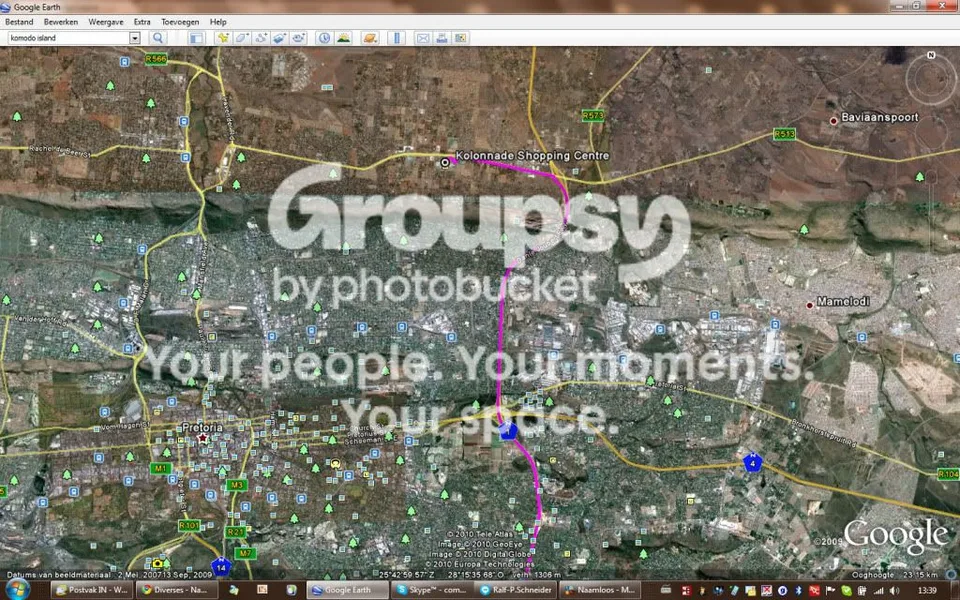Switch planet with the Saturn icon
This screenshot has height=600, width=960.
click(370, 38)
